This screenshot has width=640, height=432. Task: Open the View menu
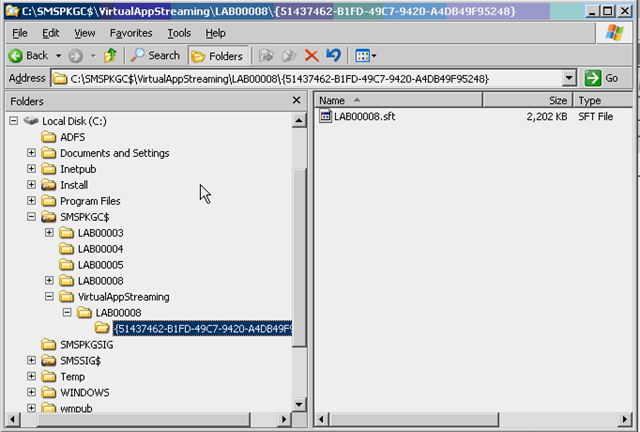[84, 33]
